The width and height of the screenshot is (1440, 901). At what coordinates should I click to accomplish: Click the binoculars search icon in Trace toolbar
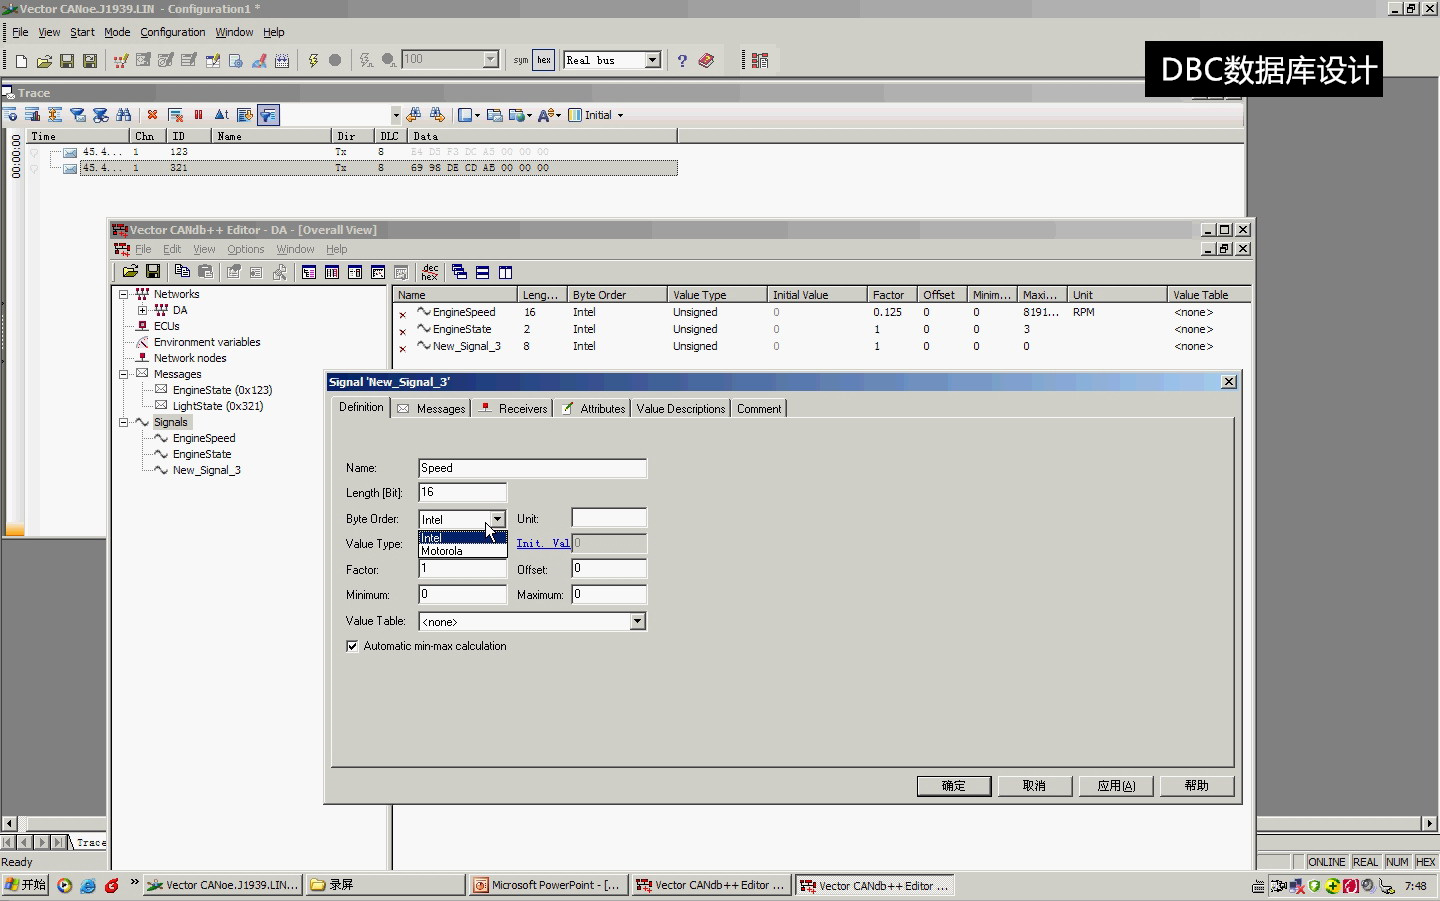click(x=123, y=115)
